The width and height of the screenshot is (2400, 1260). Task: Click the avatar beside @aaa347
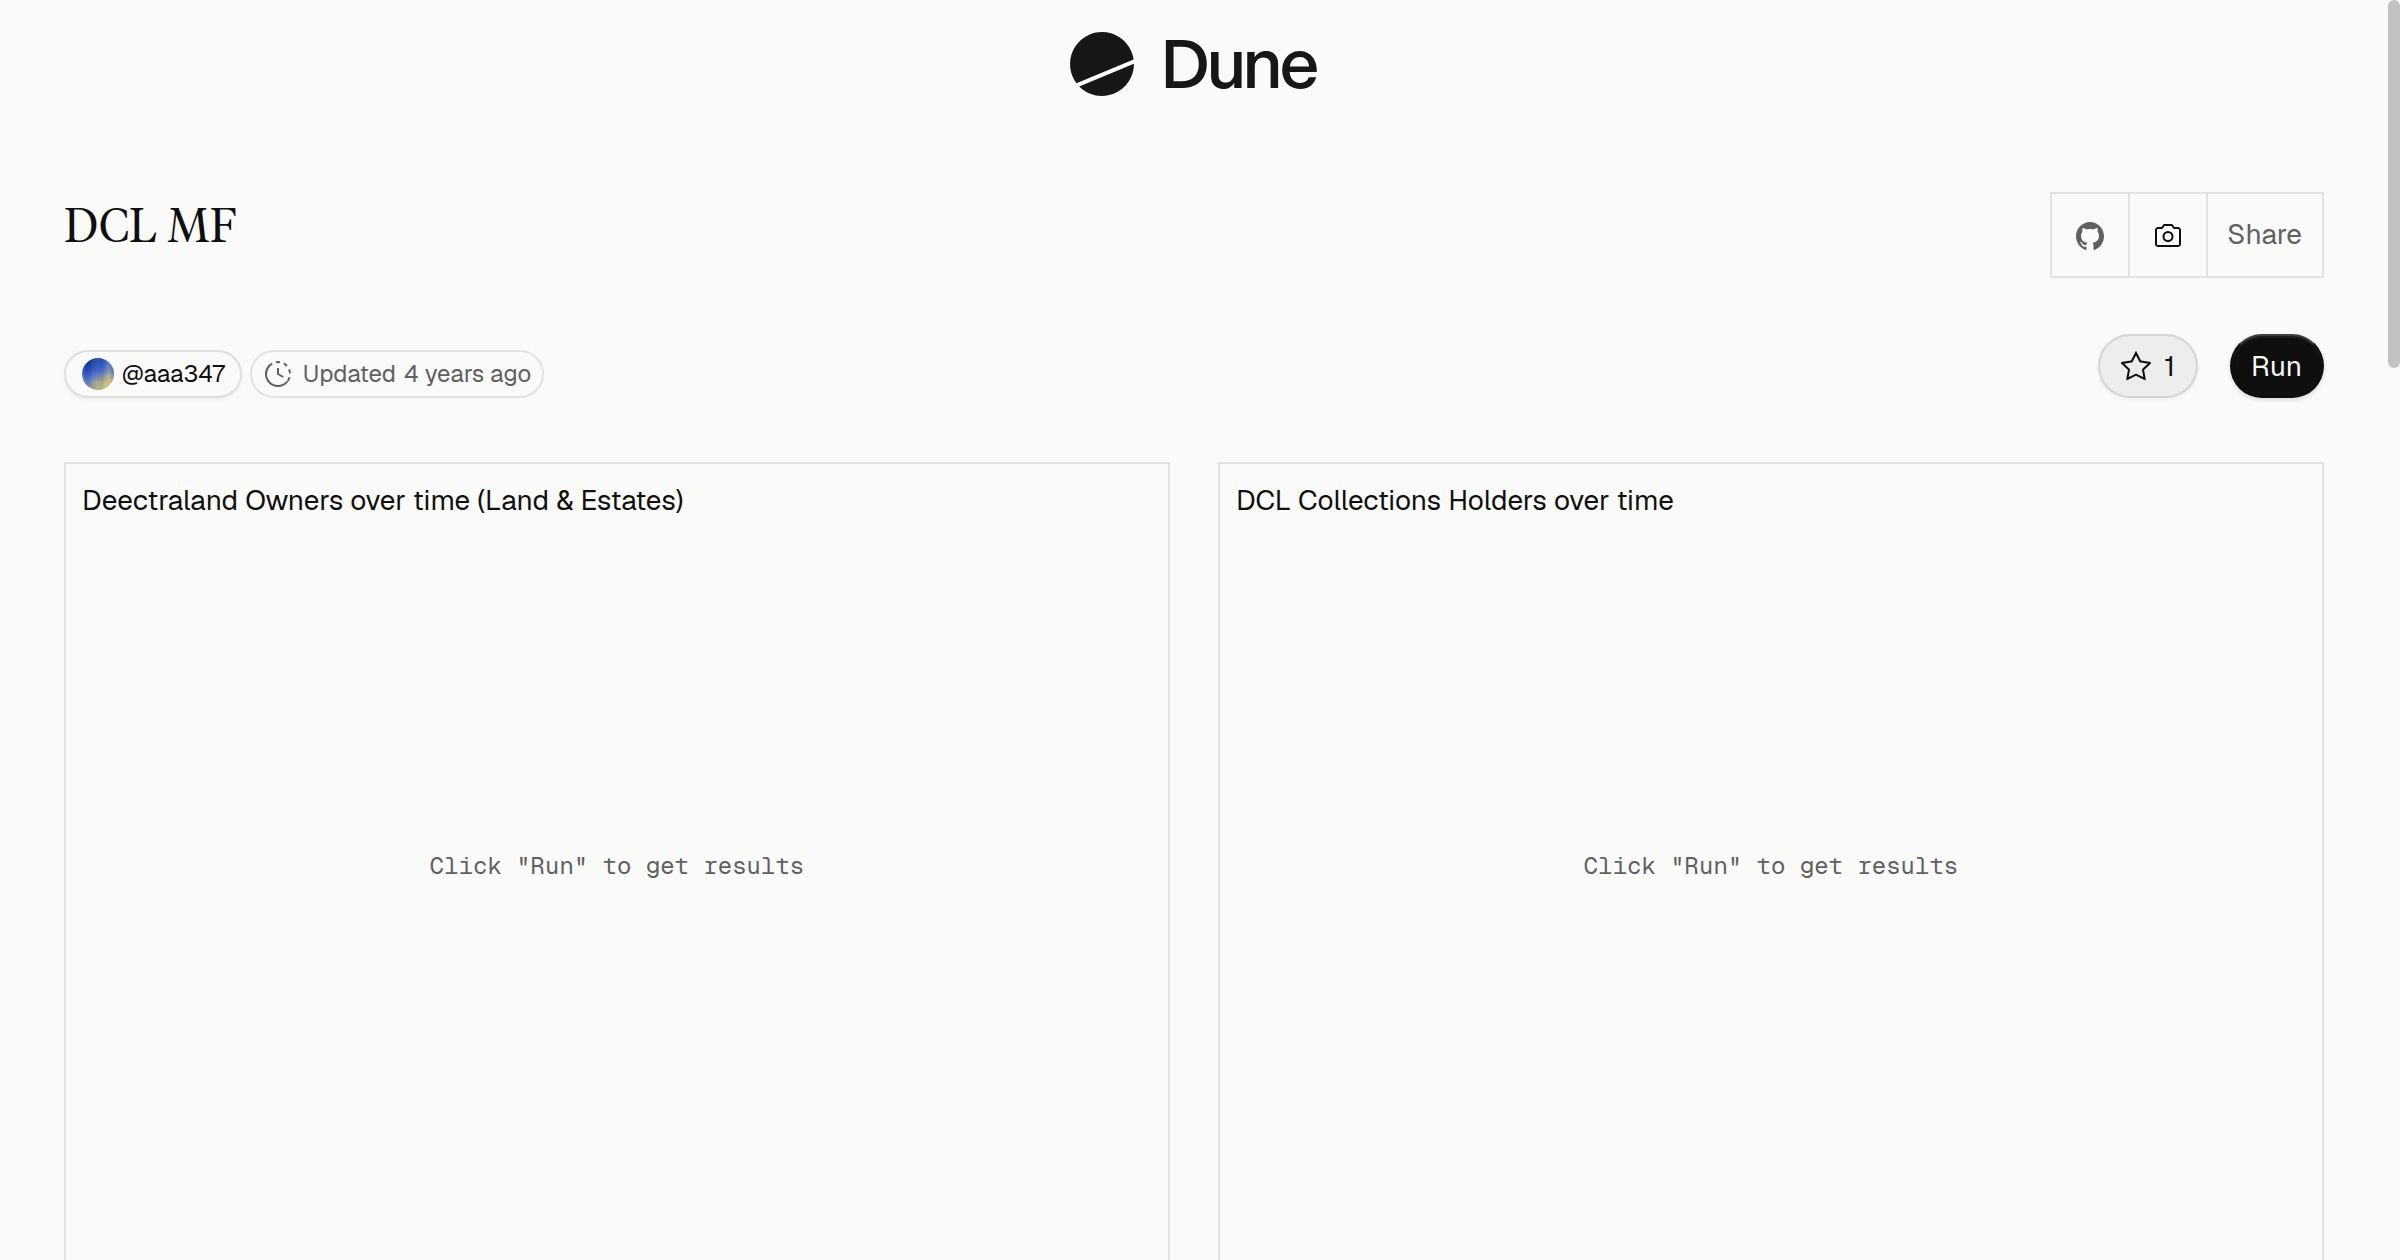(98, 374)
